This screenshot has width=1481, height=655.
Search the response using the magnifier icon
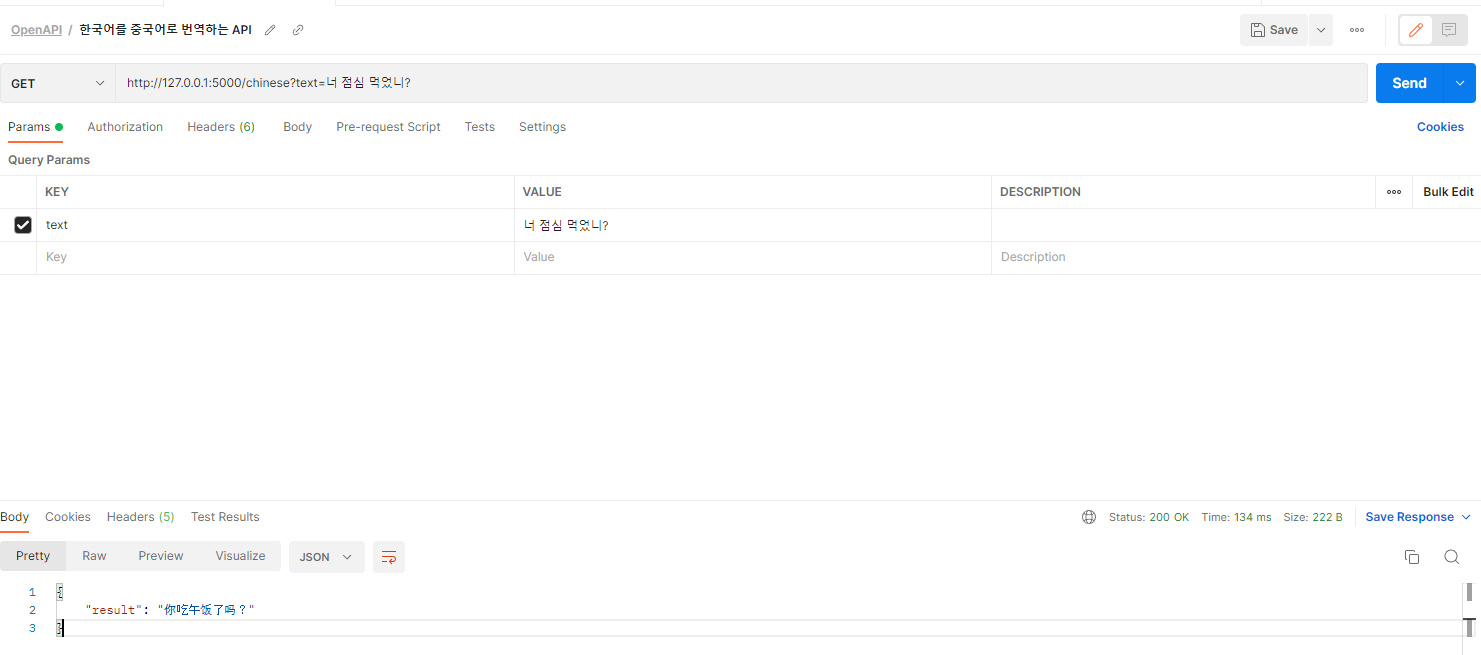tap(1451, 557)
